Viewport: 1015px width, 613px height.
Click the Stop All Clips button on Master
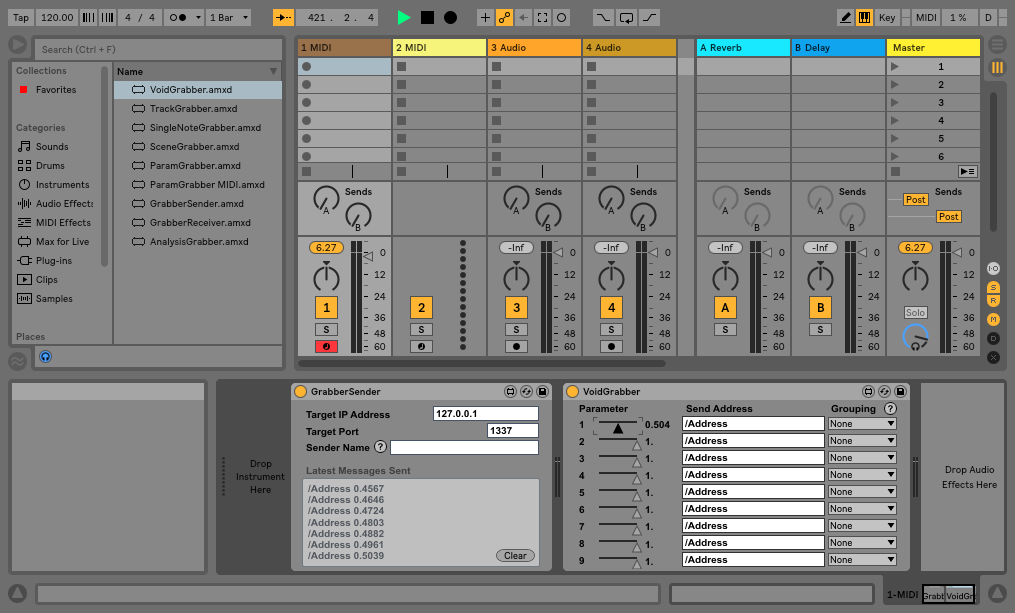pyautogui.click(x=895, y=172)
